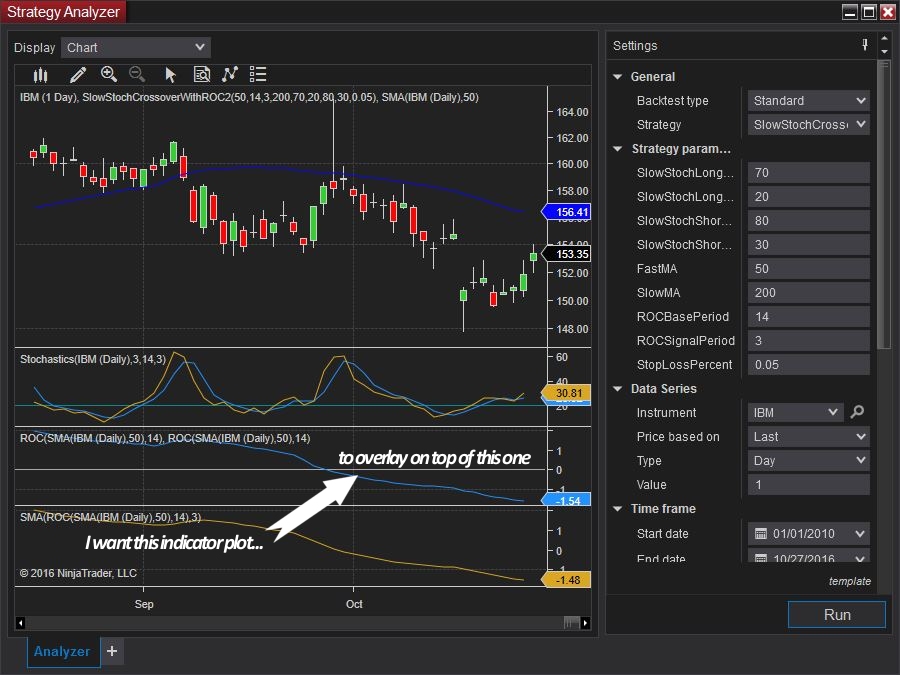
Task: Click the SlowStochShort field with value 80
Action: (808, 221)
